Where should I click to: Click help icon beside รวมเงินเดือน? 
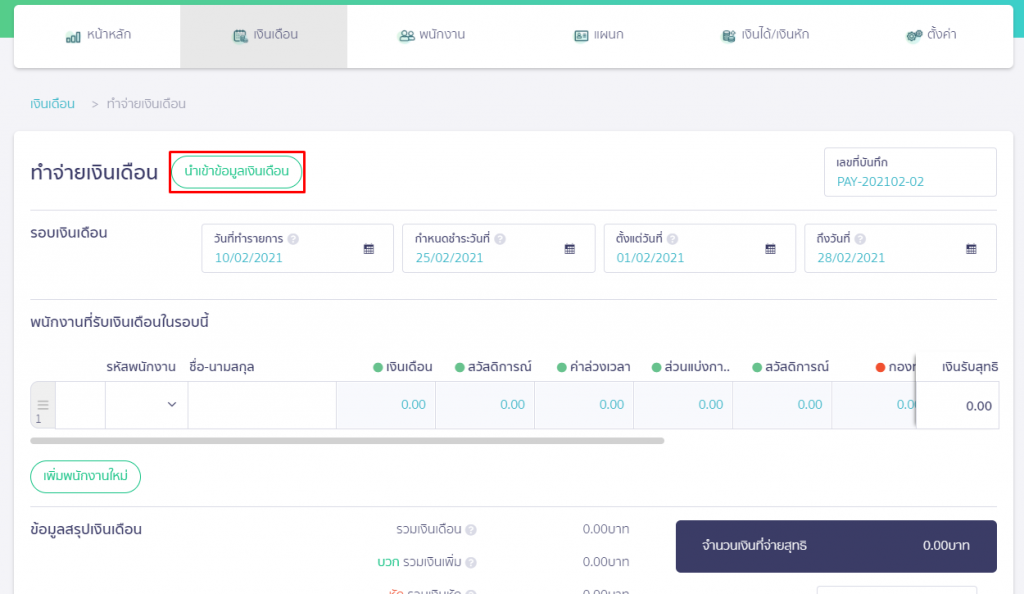[x=471, y=529]
